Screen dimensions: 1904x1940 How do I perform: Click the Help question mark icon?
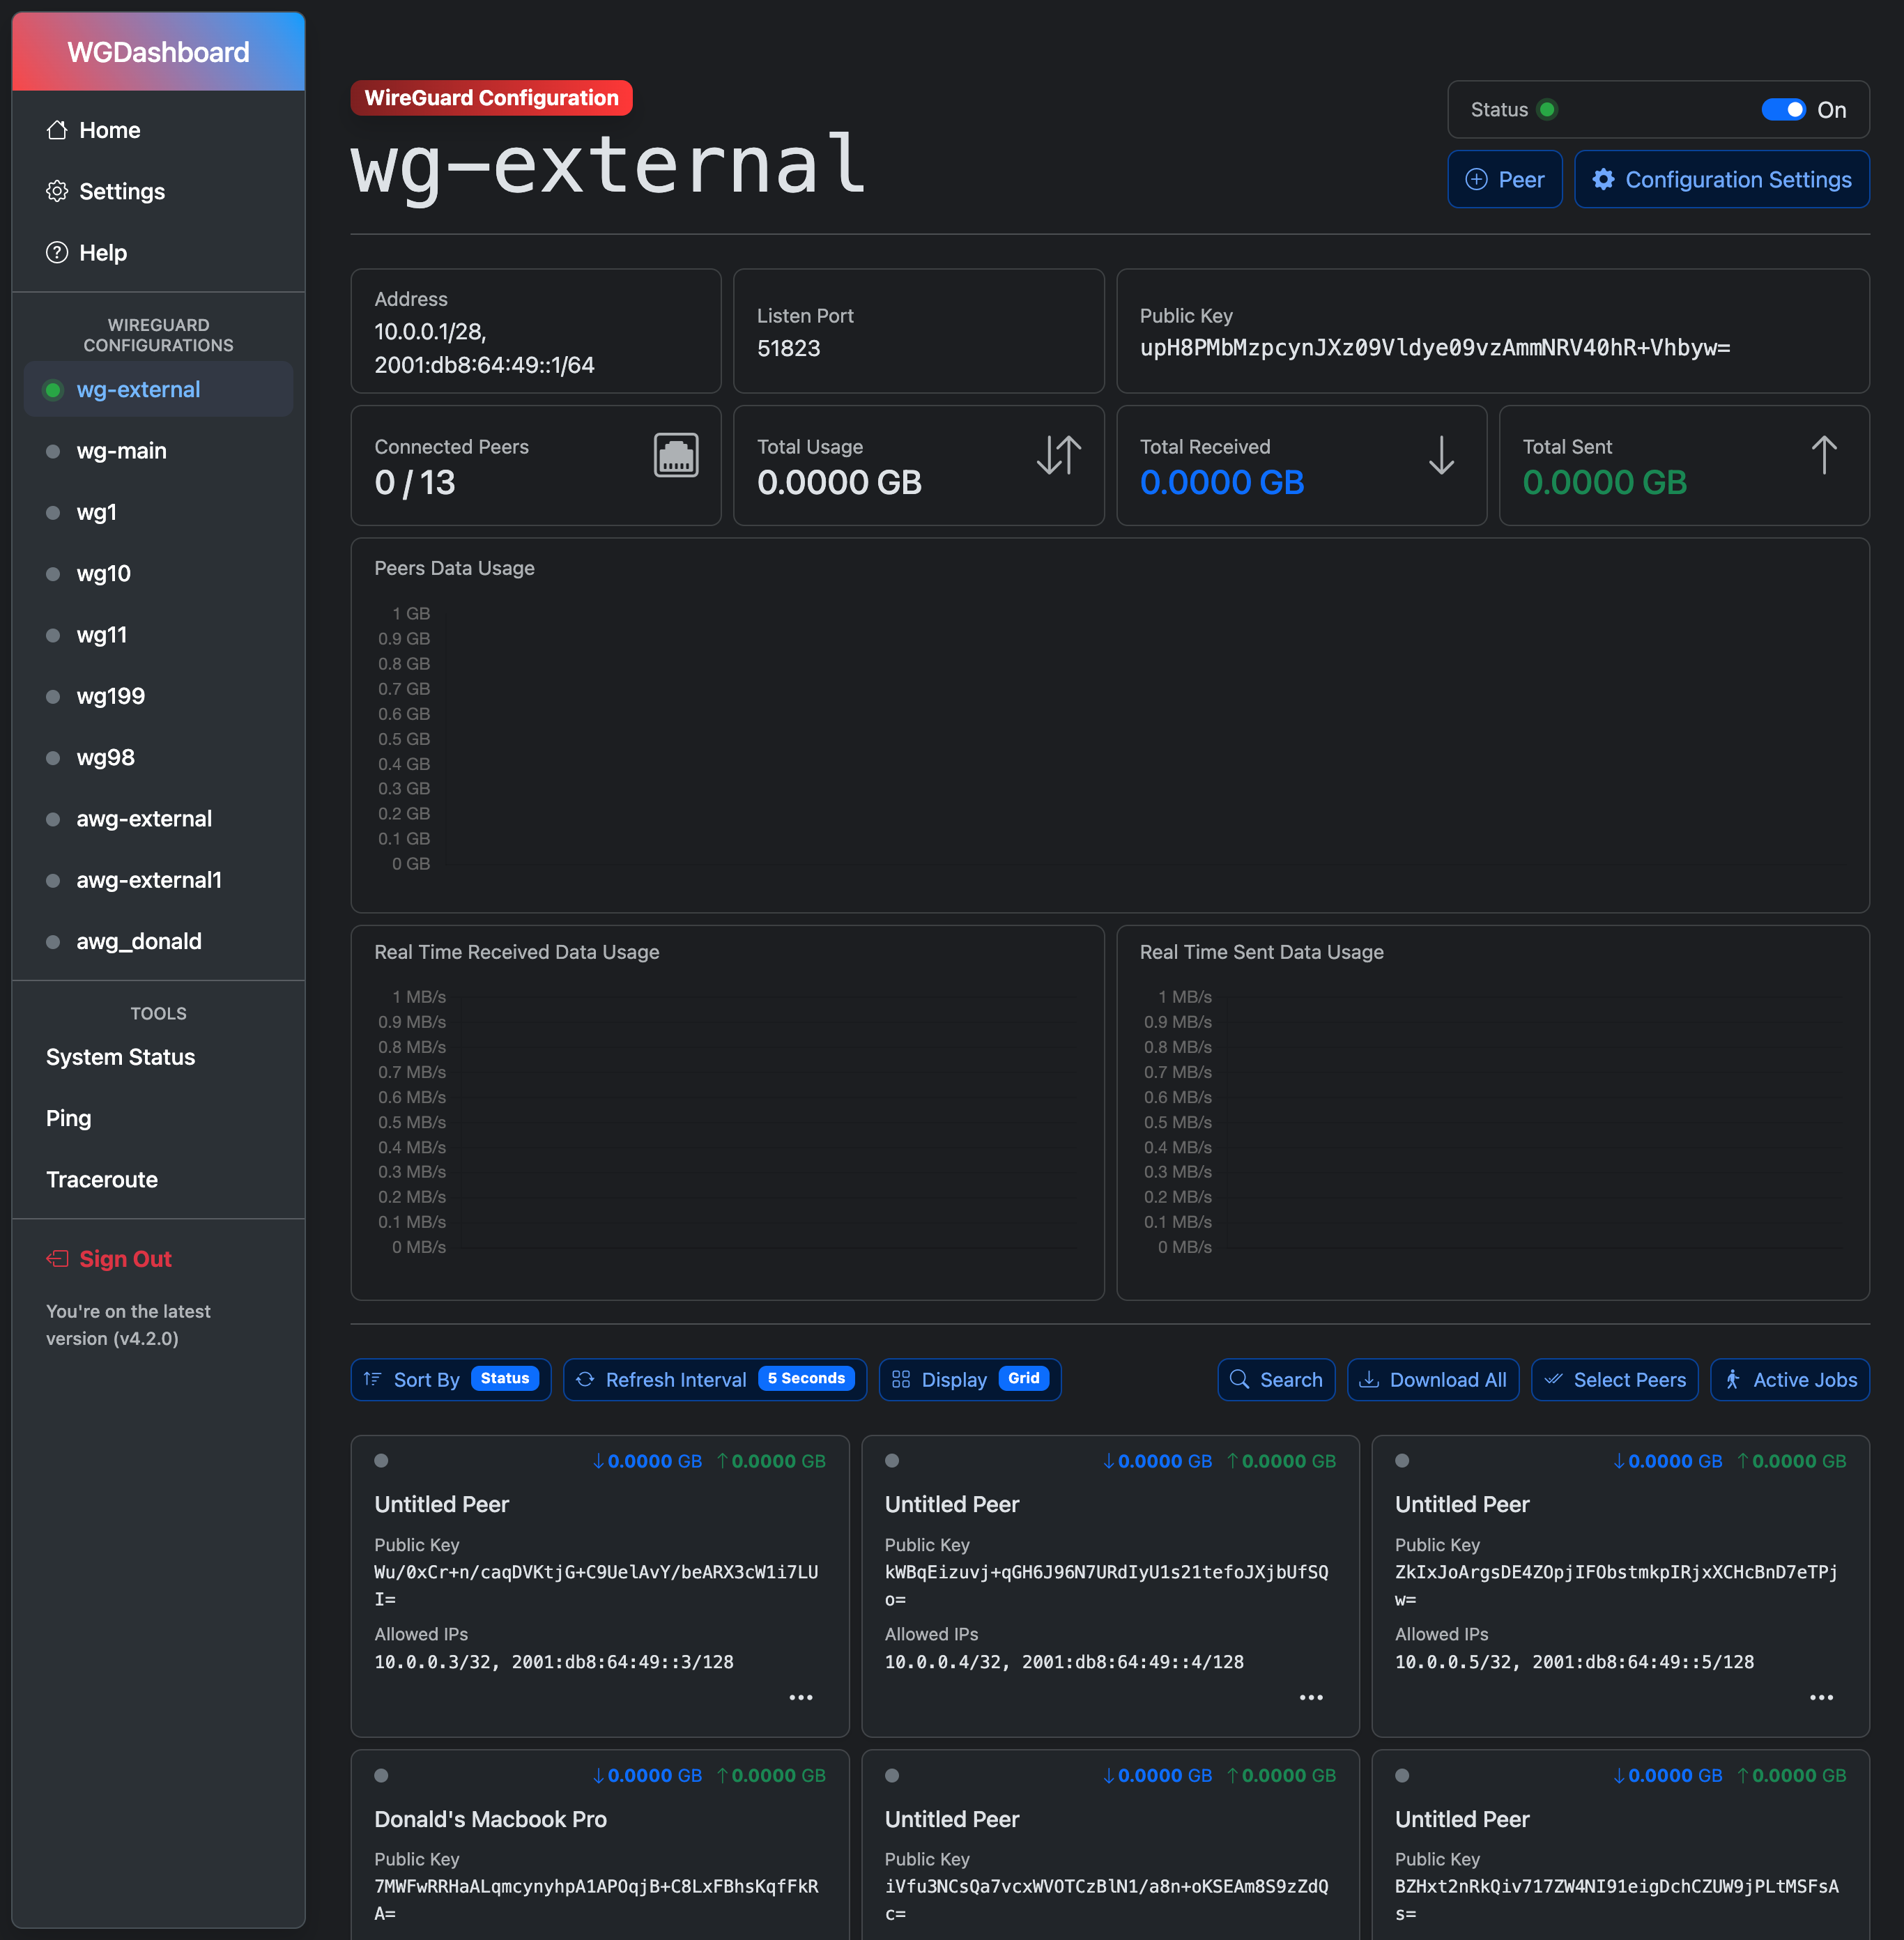(57, 252)
